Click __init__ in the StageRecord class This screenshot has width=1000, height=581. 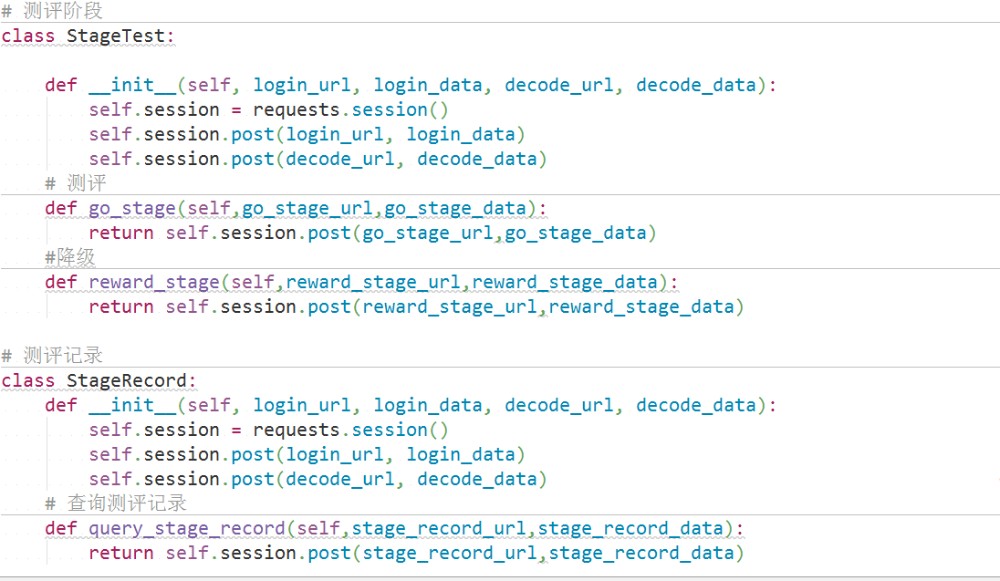[x=133, y=405]
